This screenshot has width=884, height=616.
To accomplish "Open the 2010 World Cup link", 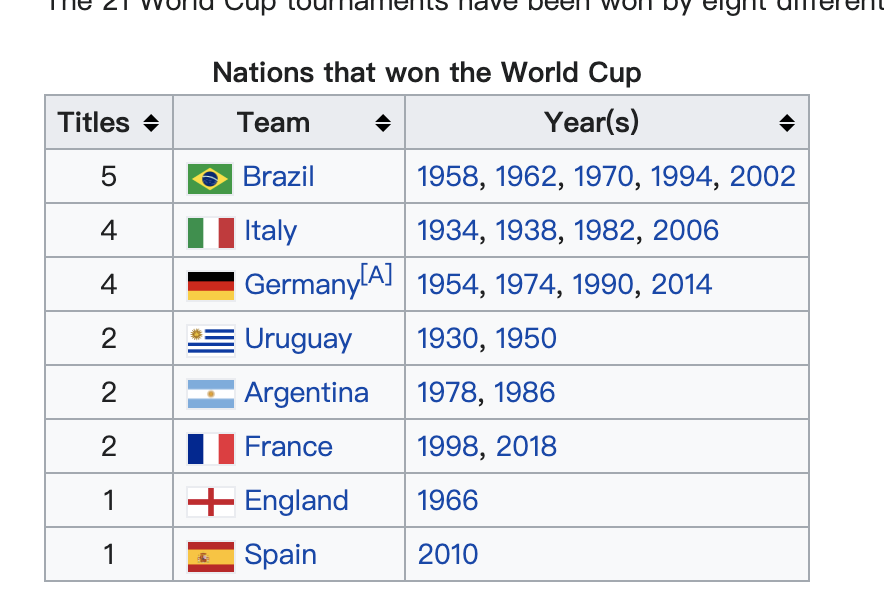I will [x=448, y=555].
